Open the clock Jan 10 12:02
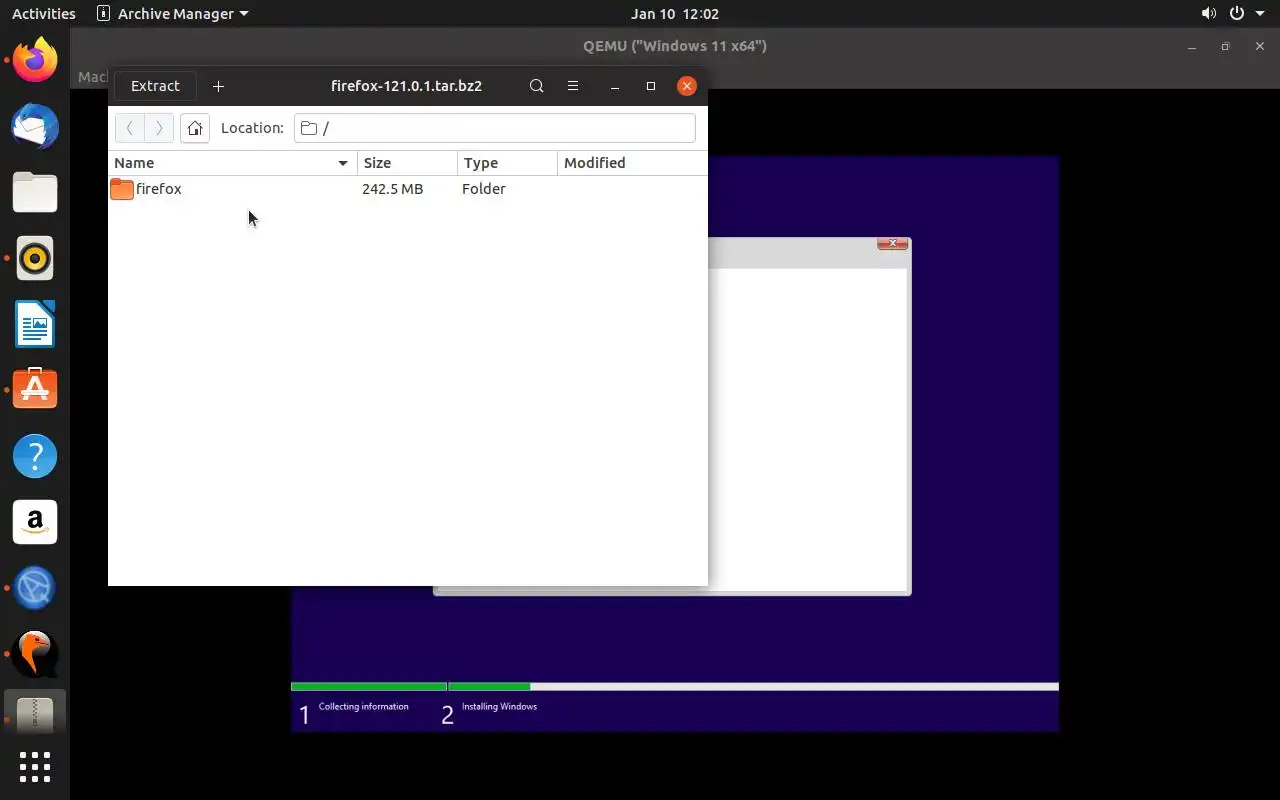 pyautogui.click(x=675, y=14)
